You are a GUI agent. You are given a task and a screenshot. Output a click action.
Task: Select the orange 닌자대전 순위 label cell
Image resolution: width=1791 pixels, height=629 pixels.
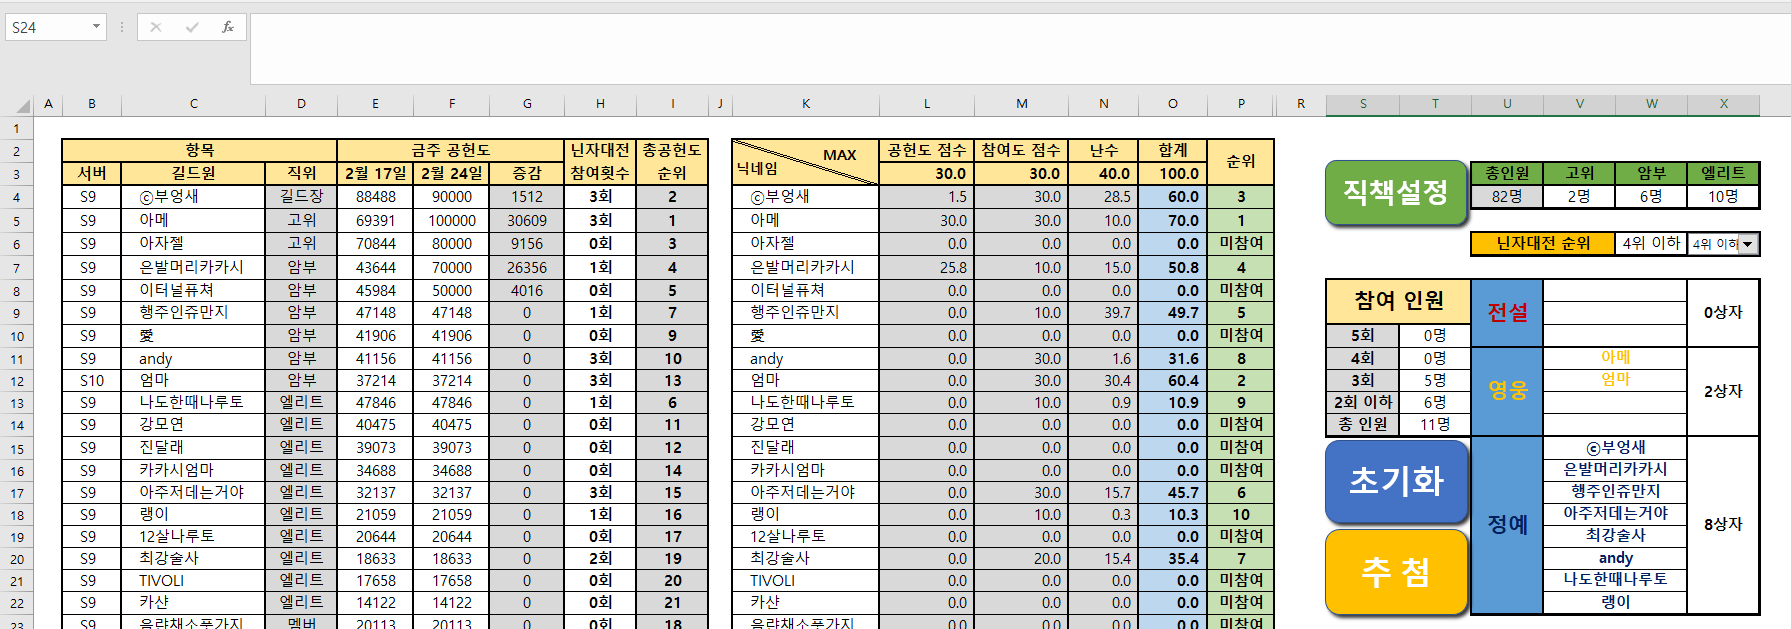coord(1542,243)
